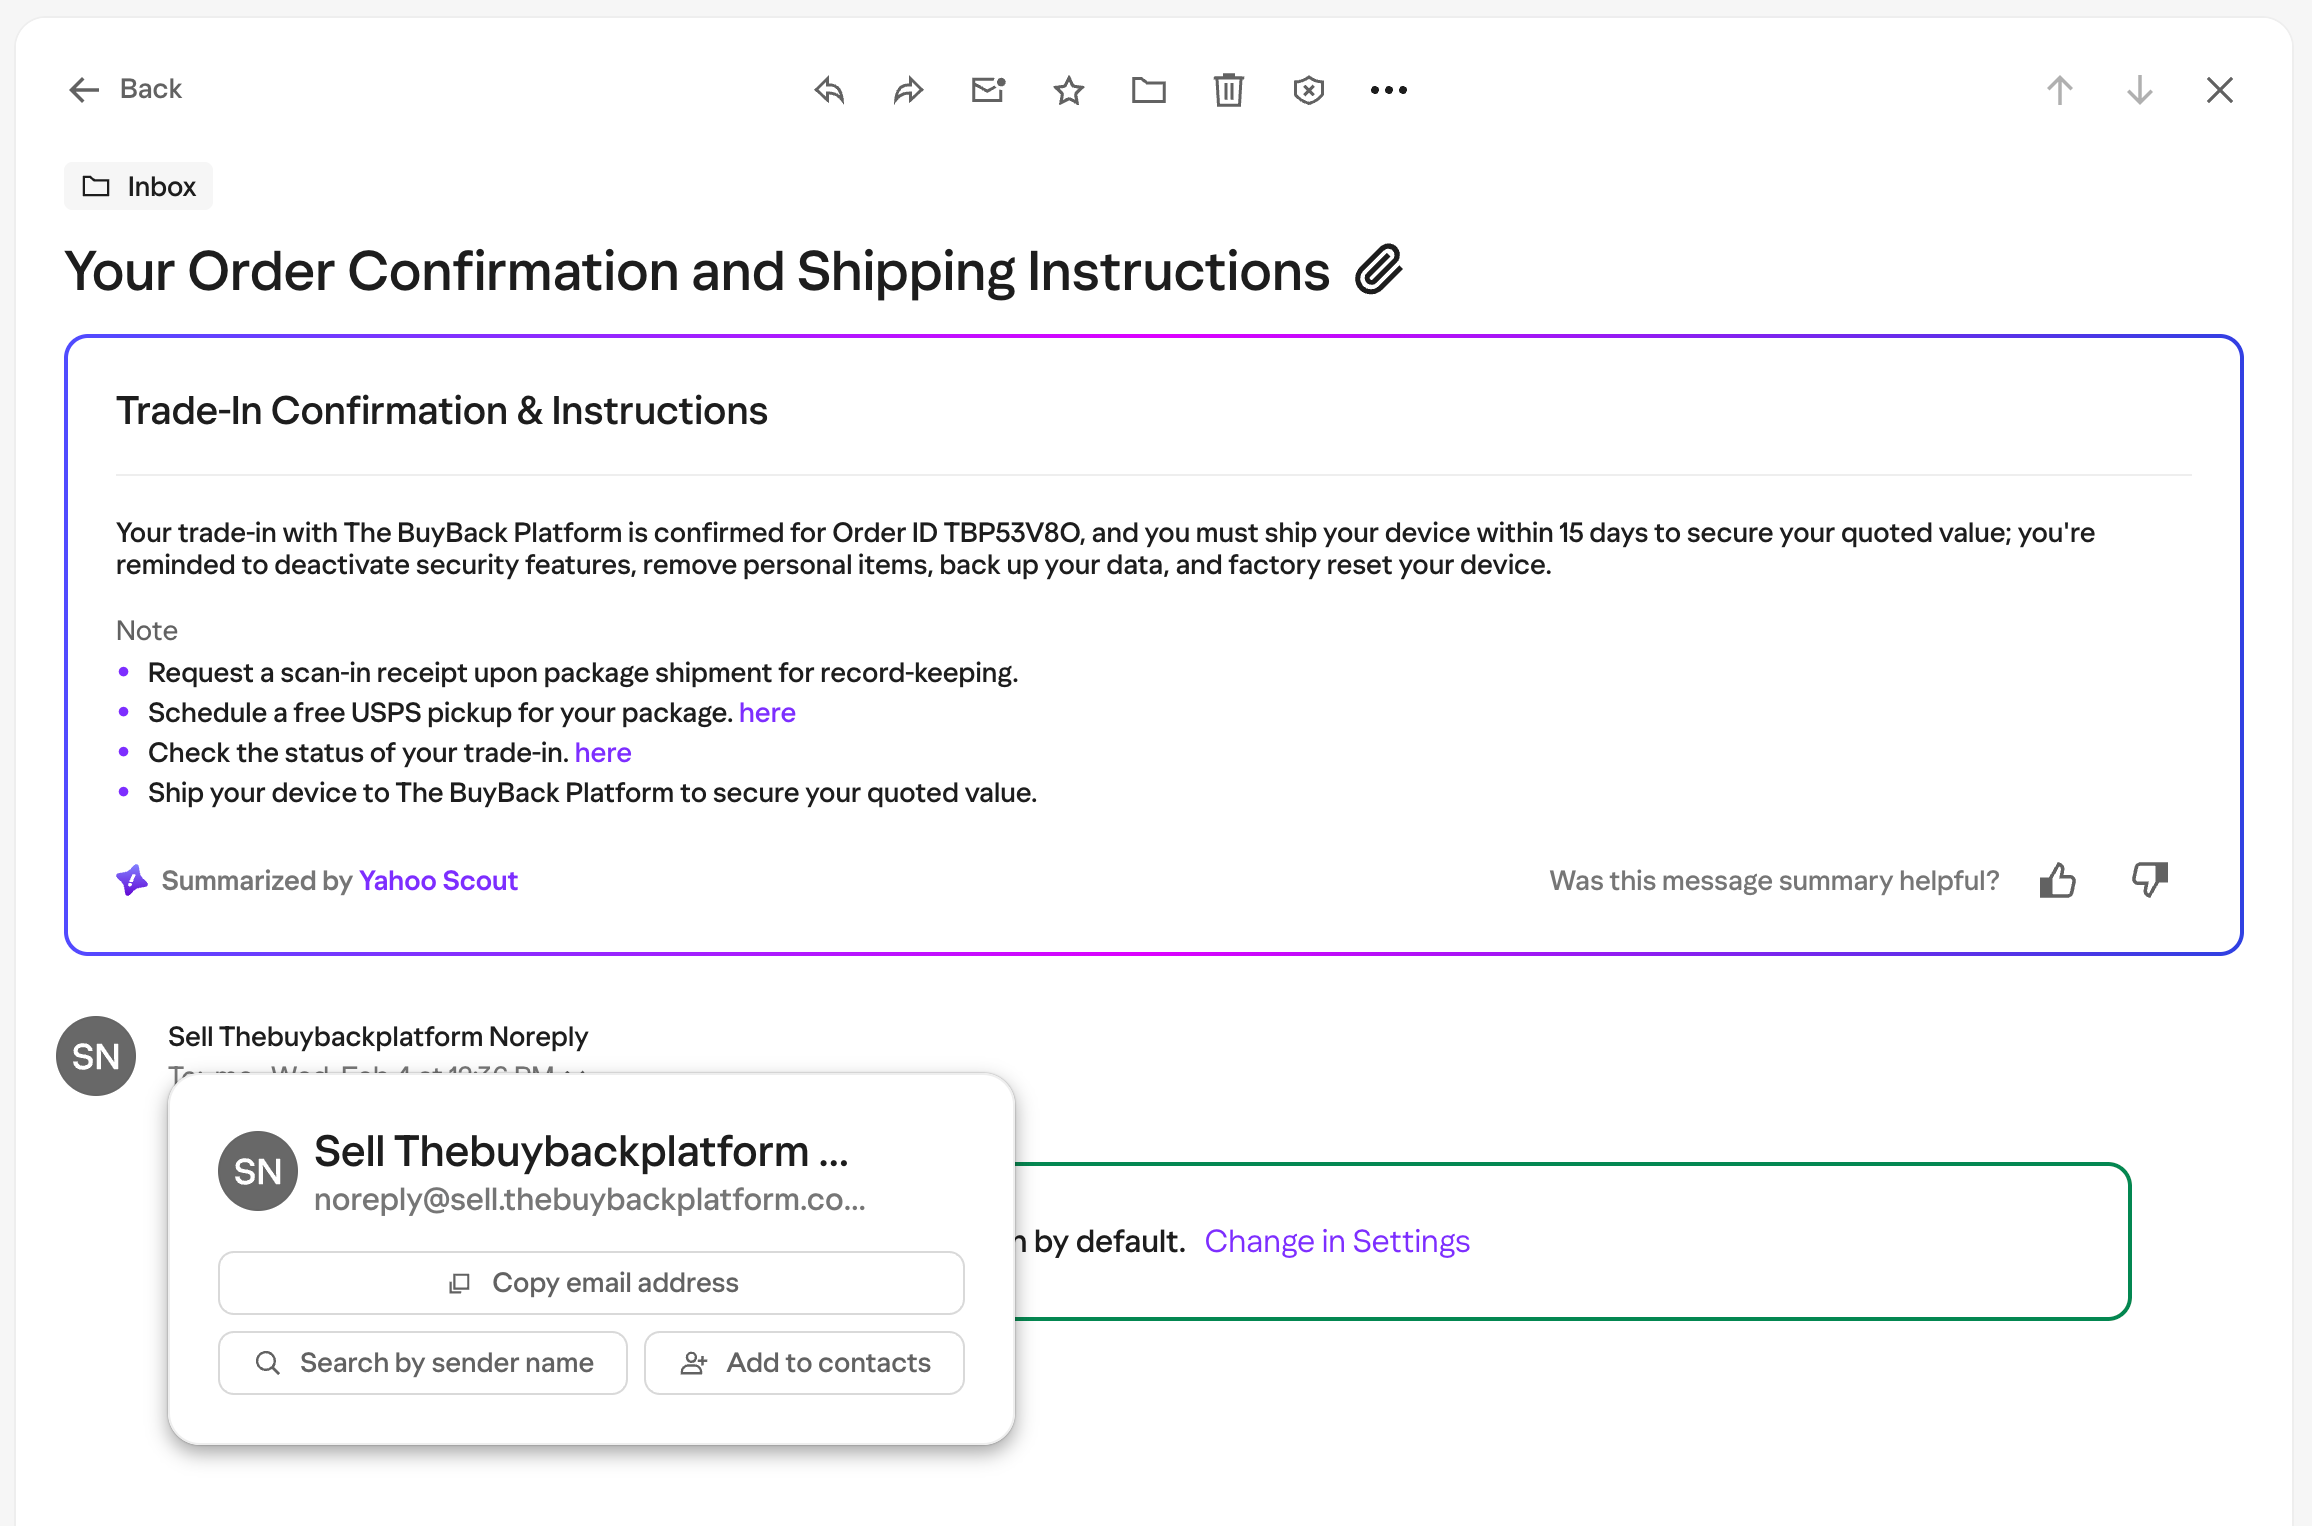Open the USPS pickup 'here' link
The width and height of the screenshot is (2312, 1526).
tap(767, 712)
